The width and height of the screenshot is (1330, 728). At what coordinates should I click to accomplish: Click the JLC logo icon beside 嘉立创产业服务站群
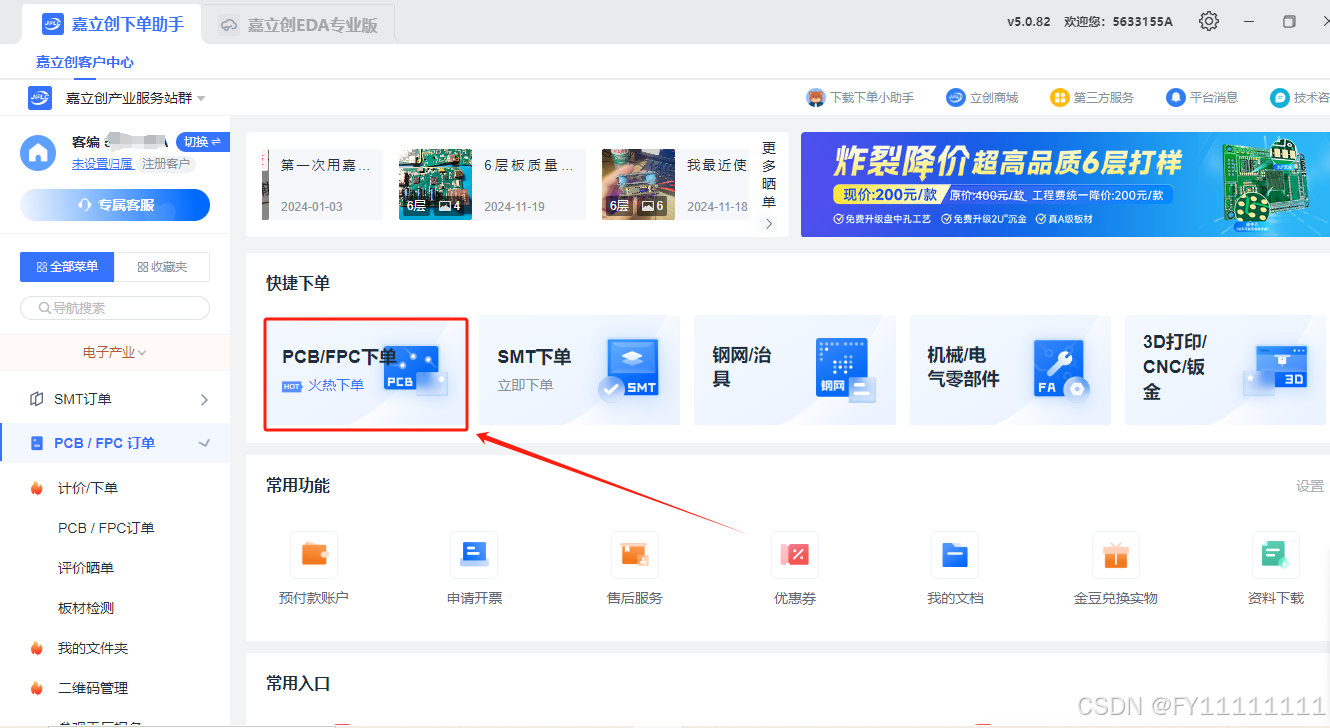pos(40,97)
